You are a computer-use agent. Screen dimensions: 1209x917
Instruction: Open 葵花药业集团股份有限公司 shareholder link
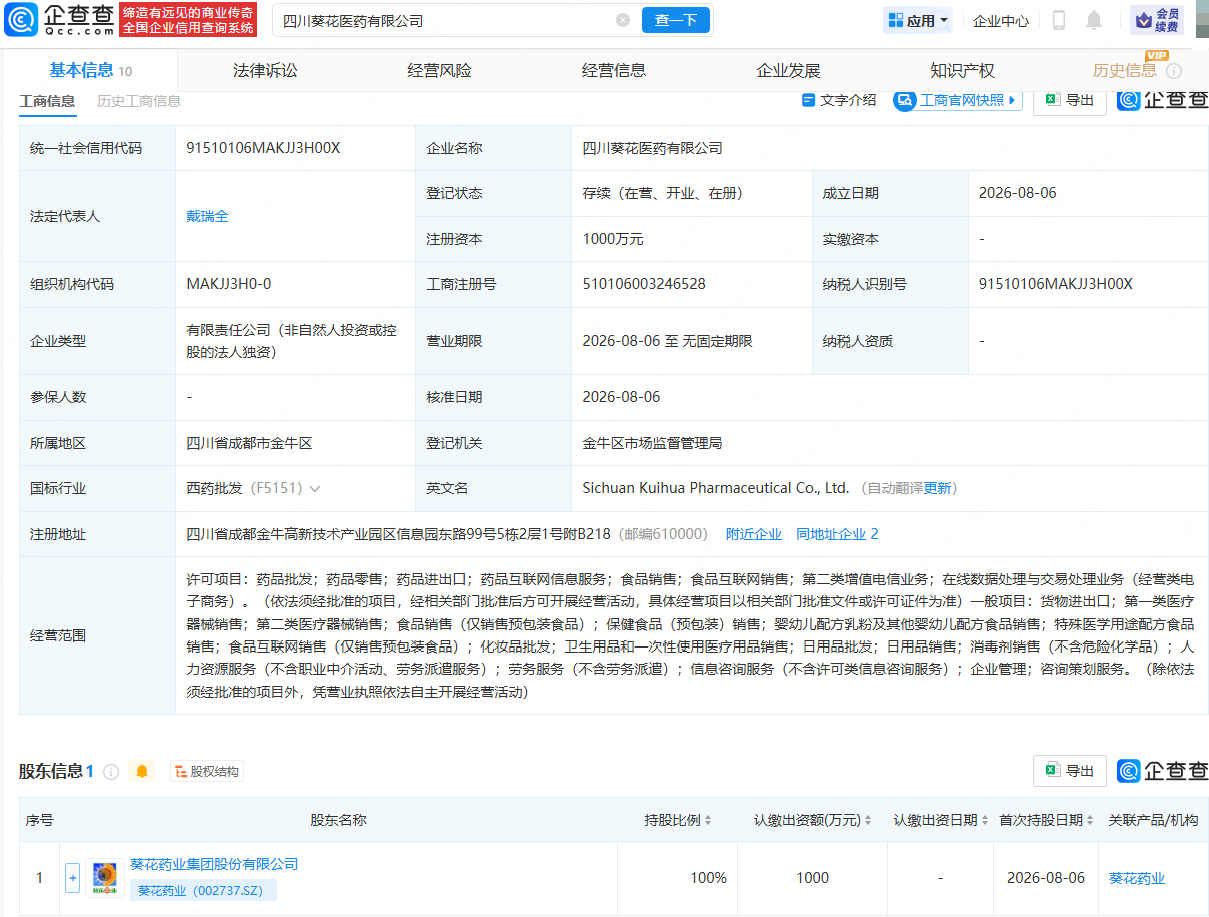[214, 864]
